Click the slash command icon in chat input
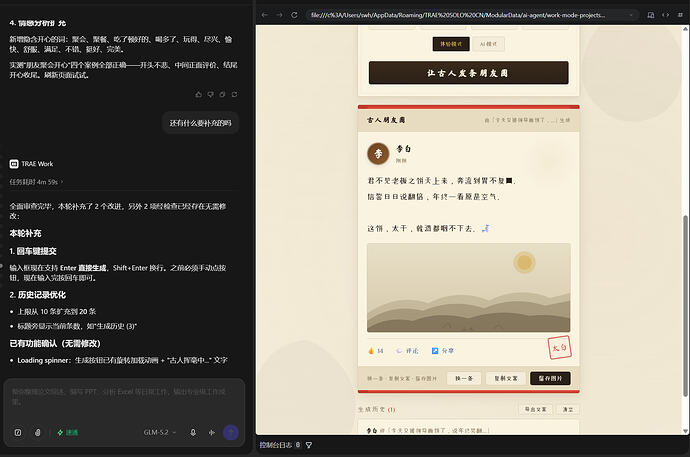 (x=18, y=432)
